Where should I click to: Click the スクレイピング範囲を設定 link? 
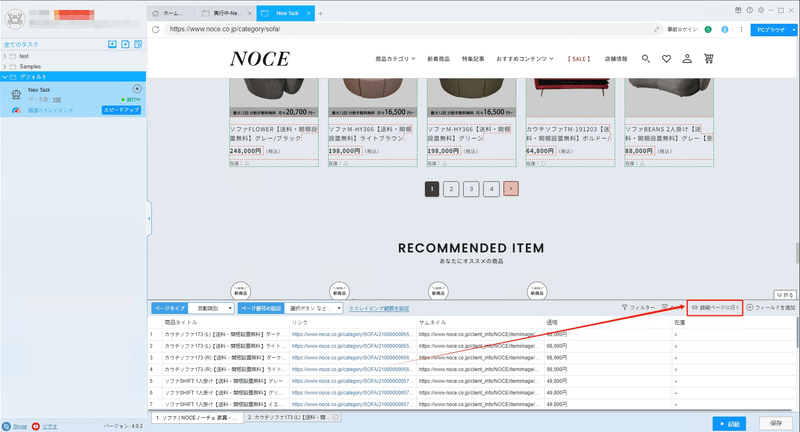pos(379,309)
